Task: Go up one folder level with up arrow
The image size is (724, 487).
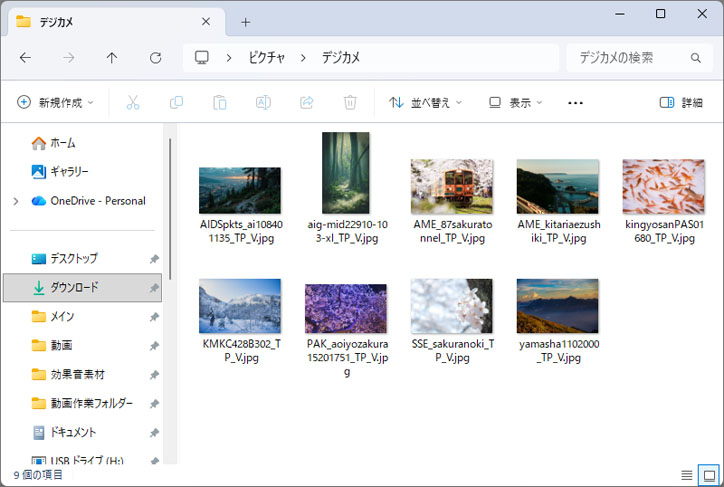Action: click(x=112, y=58)
